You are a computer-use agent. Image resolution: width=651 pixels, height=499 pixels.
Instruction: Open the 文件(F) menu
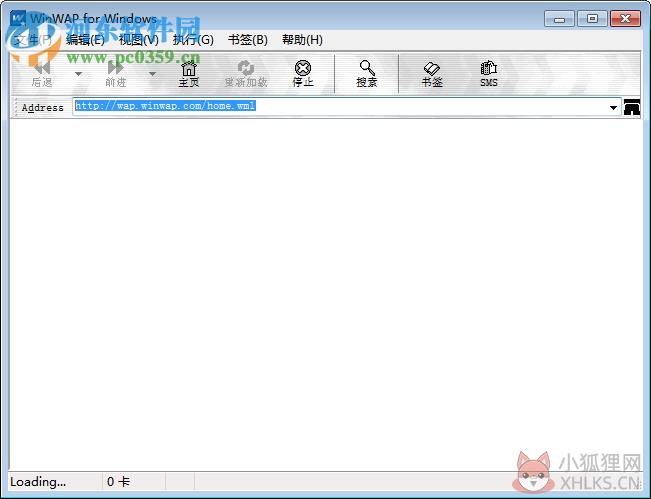[x=33, y=40]
